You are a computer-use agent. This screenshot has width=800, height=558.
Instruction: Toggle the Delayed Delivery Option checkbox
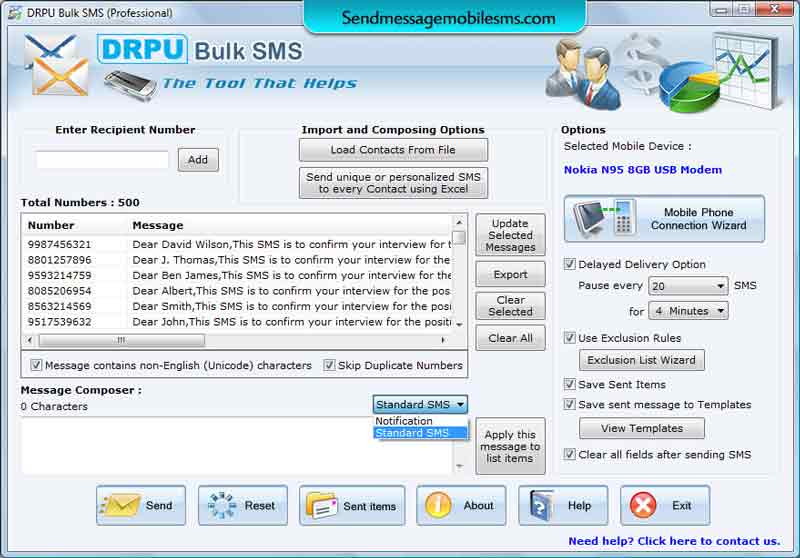[569, 264]
